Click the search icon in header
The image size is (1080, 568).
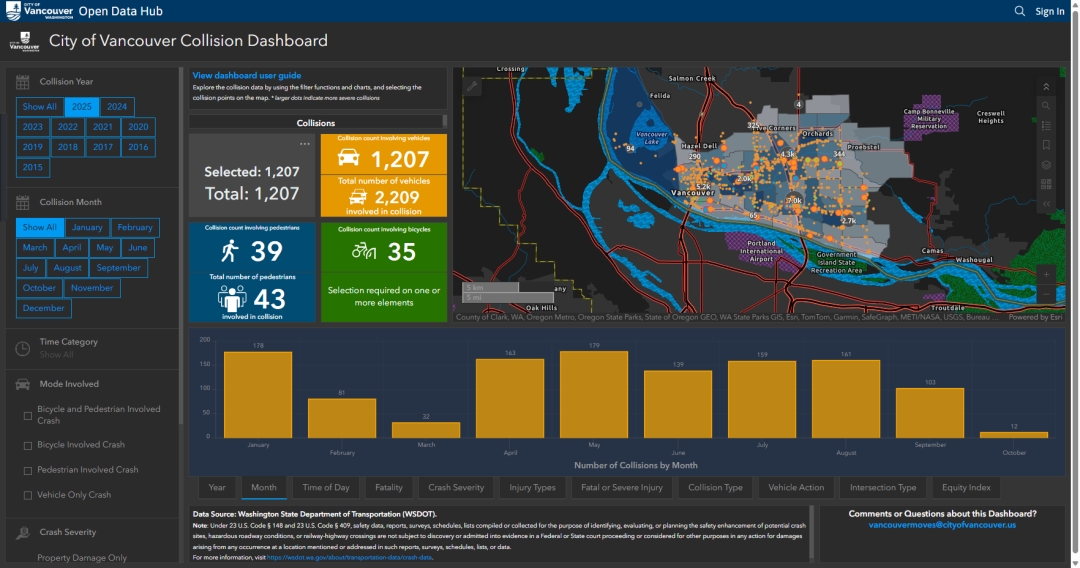pos(1020,11)
